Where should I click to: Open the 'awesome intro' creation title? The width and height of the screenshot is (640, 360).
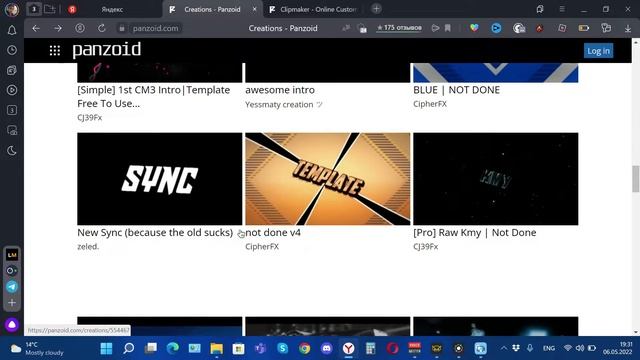(280, 90)
